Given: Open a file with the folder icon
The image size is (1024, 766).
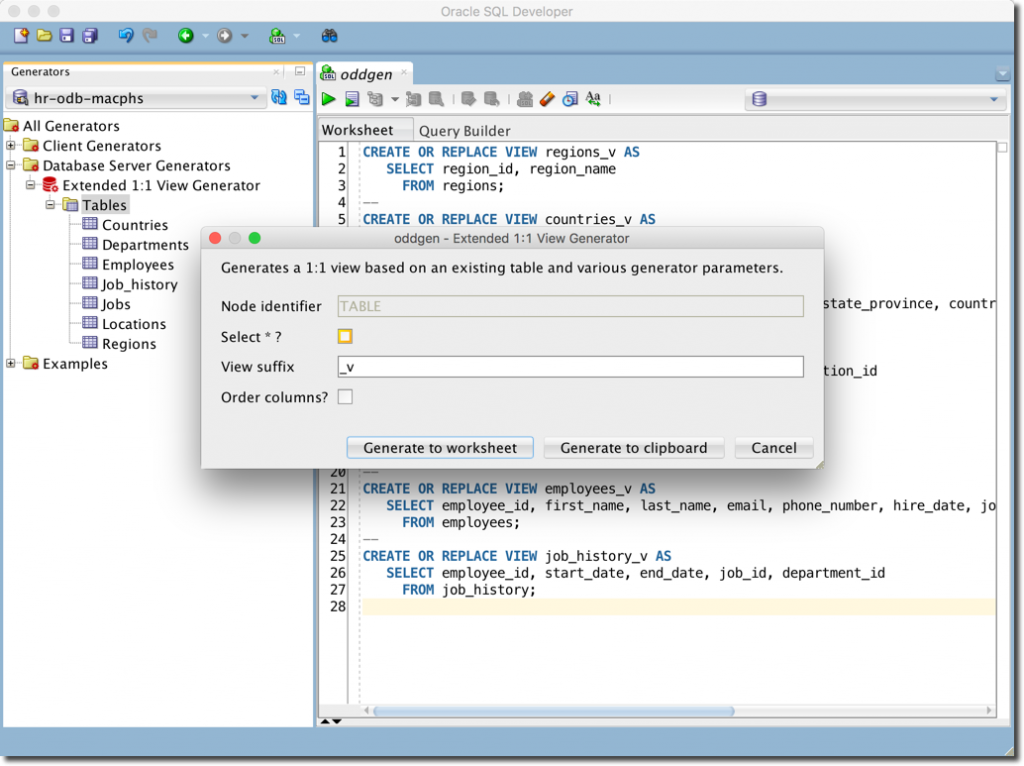Looking at the screenshot, I should click(x=43, y=35).
